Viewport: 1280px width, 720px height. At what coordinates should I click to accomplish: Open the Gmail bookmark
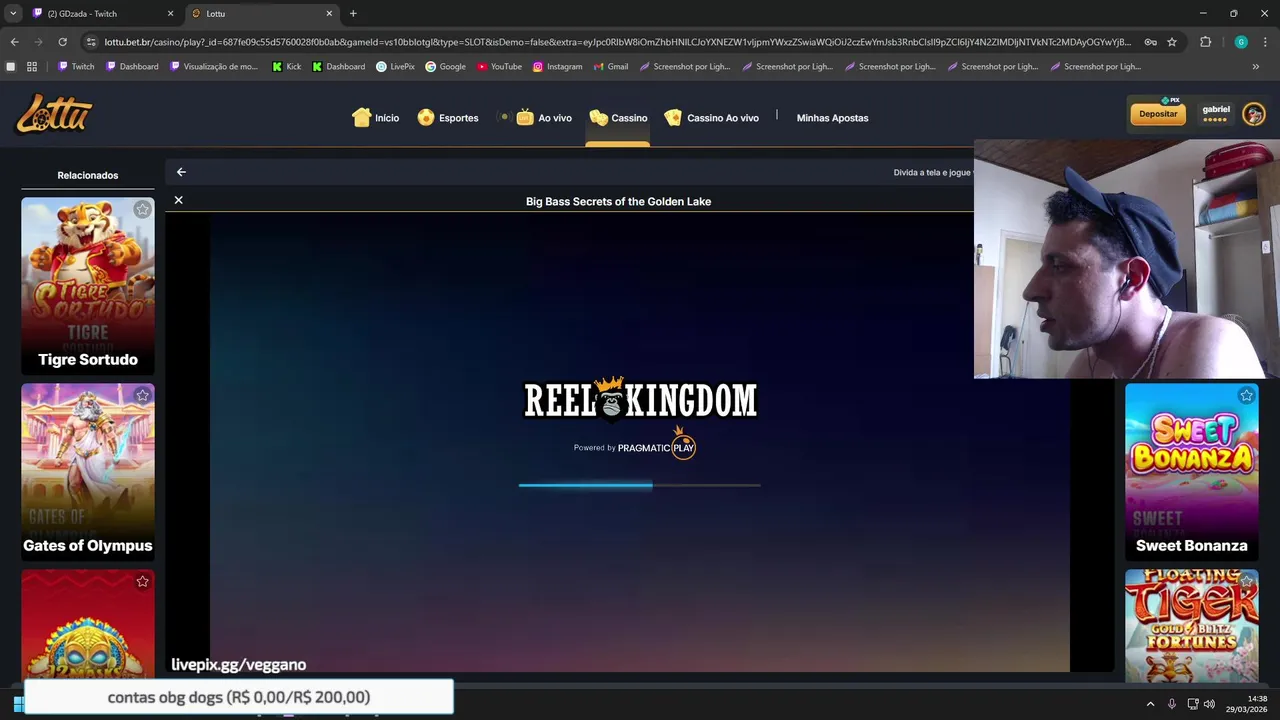pyautogui.click(x=610, y=67)
